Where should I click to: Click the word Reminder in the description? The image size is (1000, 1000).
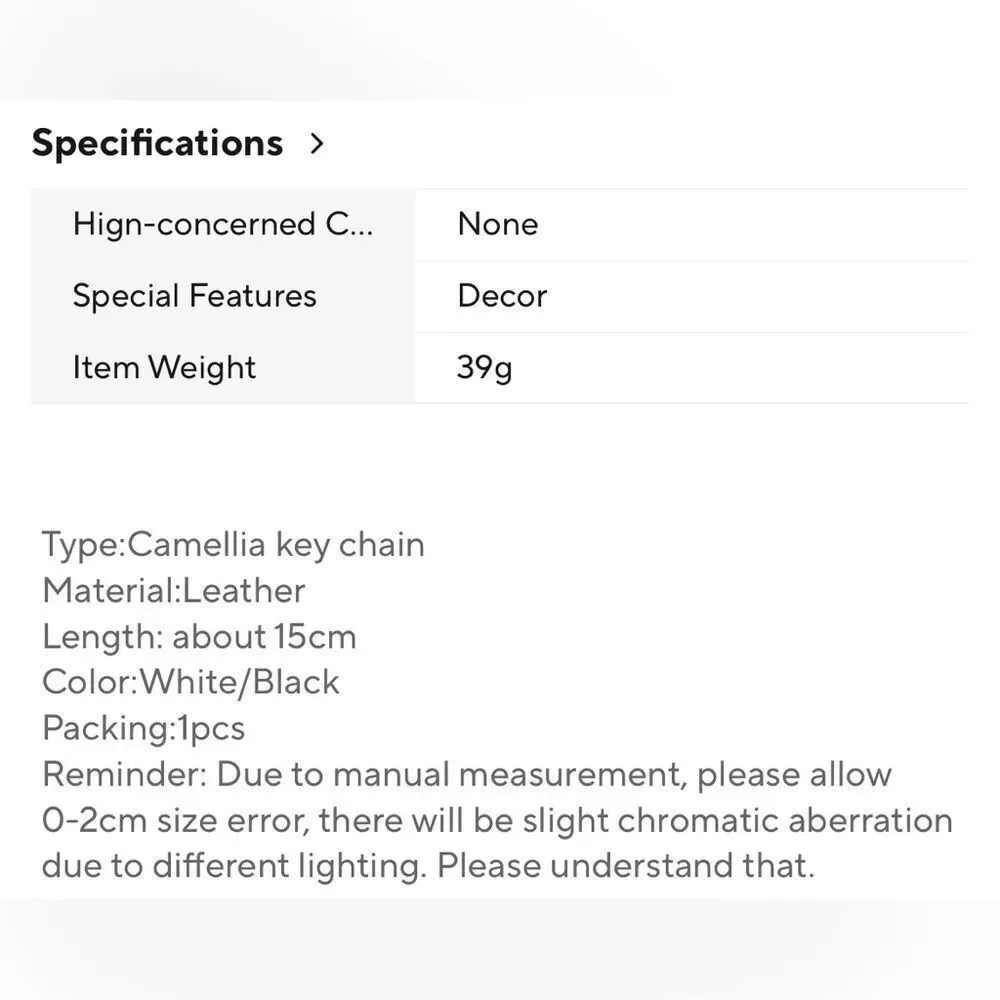pyautogui.click(x=124, y=775)
